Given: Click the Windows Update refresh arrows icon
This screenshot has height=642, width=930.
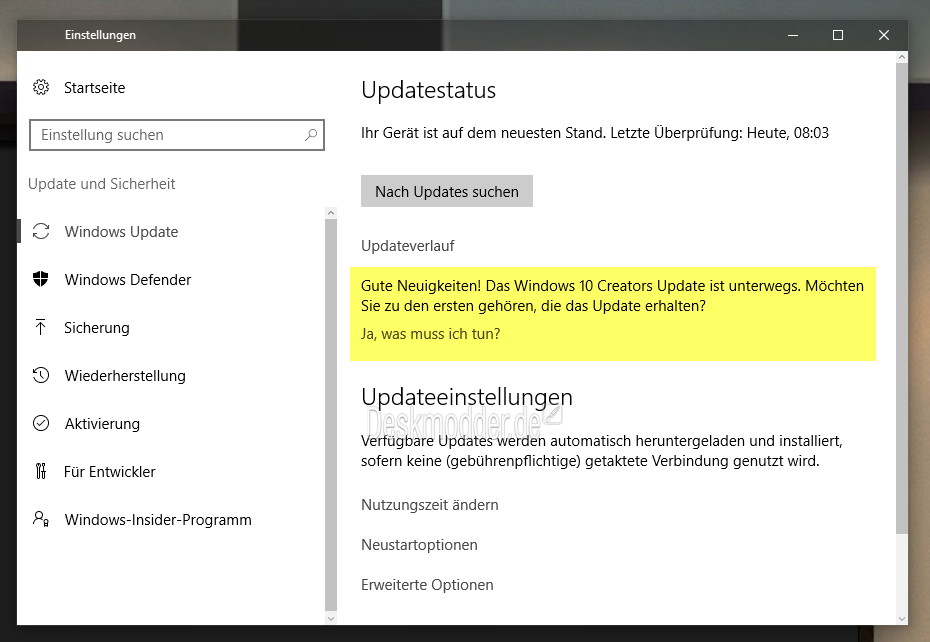Looking at the screenshot, I should (41, 231).
